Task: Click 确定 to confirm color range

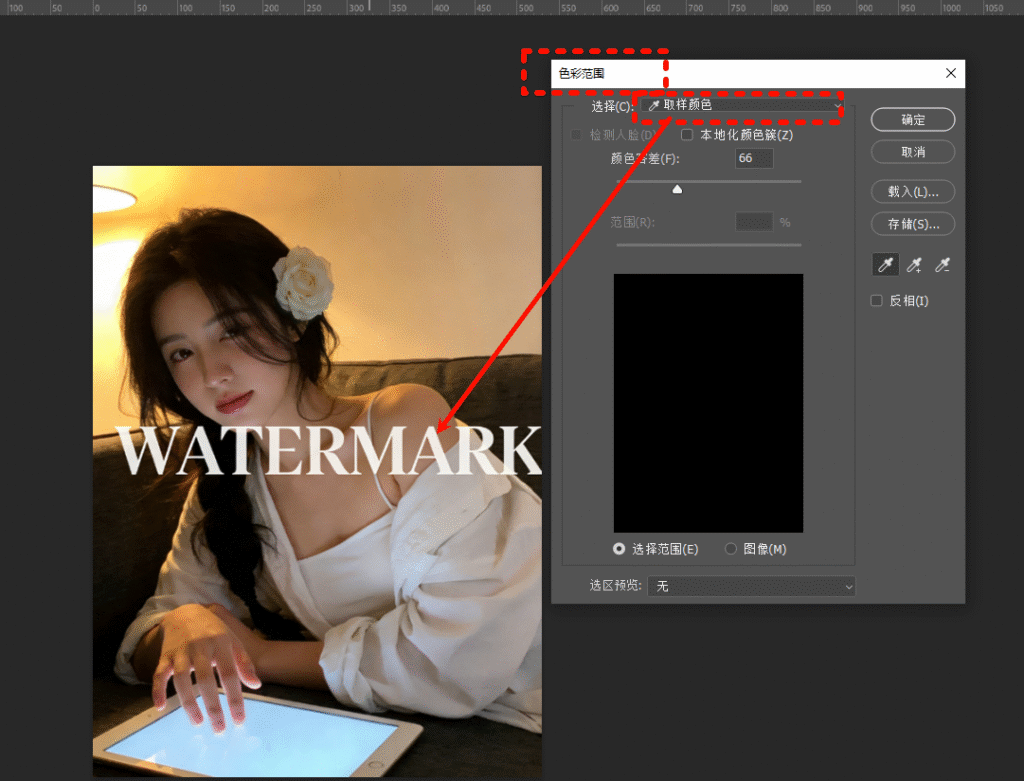Action: tap(913, 120)
